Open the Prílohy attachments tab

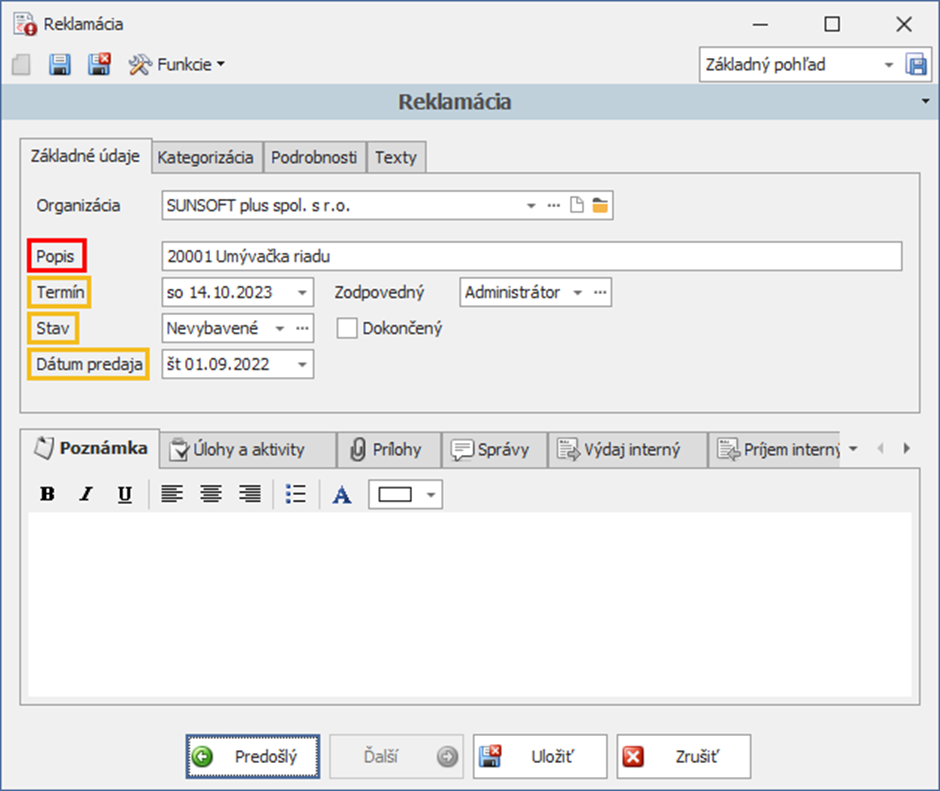click(x=385, y=450)
